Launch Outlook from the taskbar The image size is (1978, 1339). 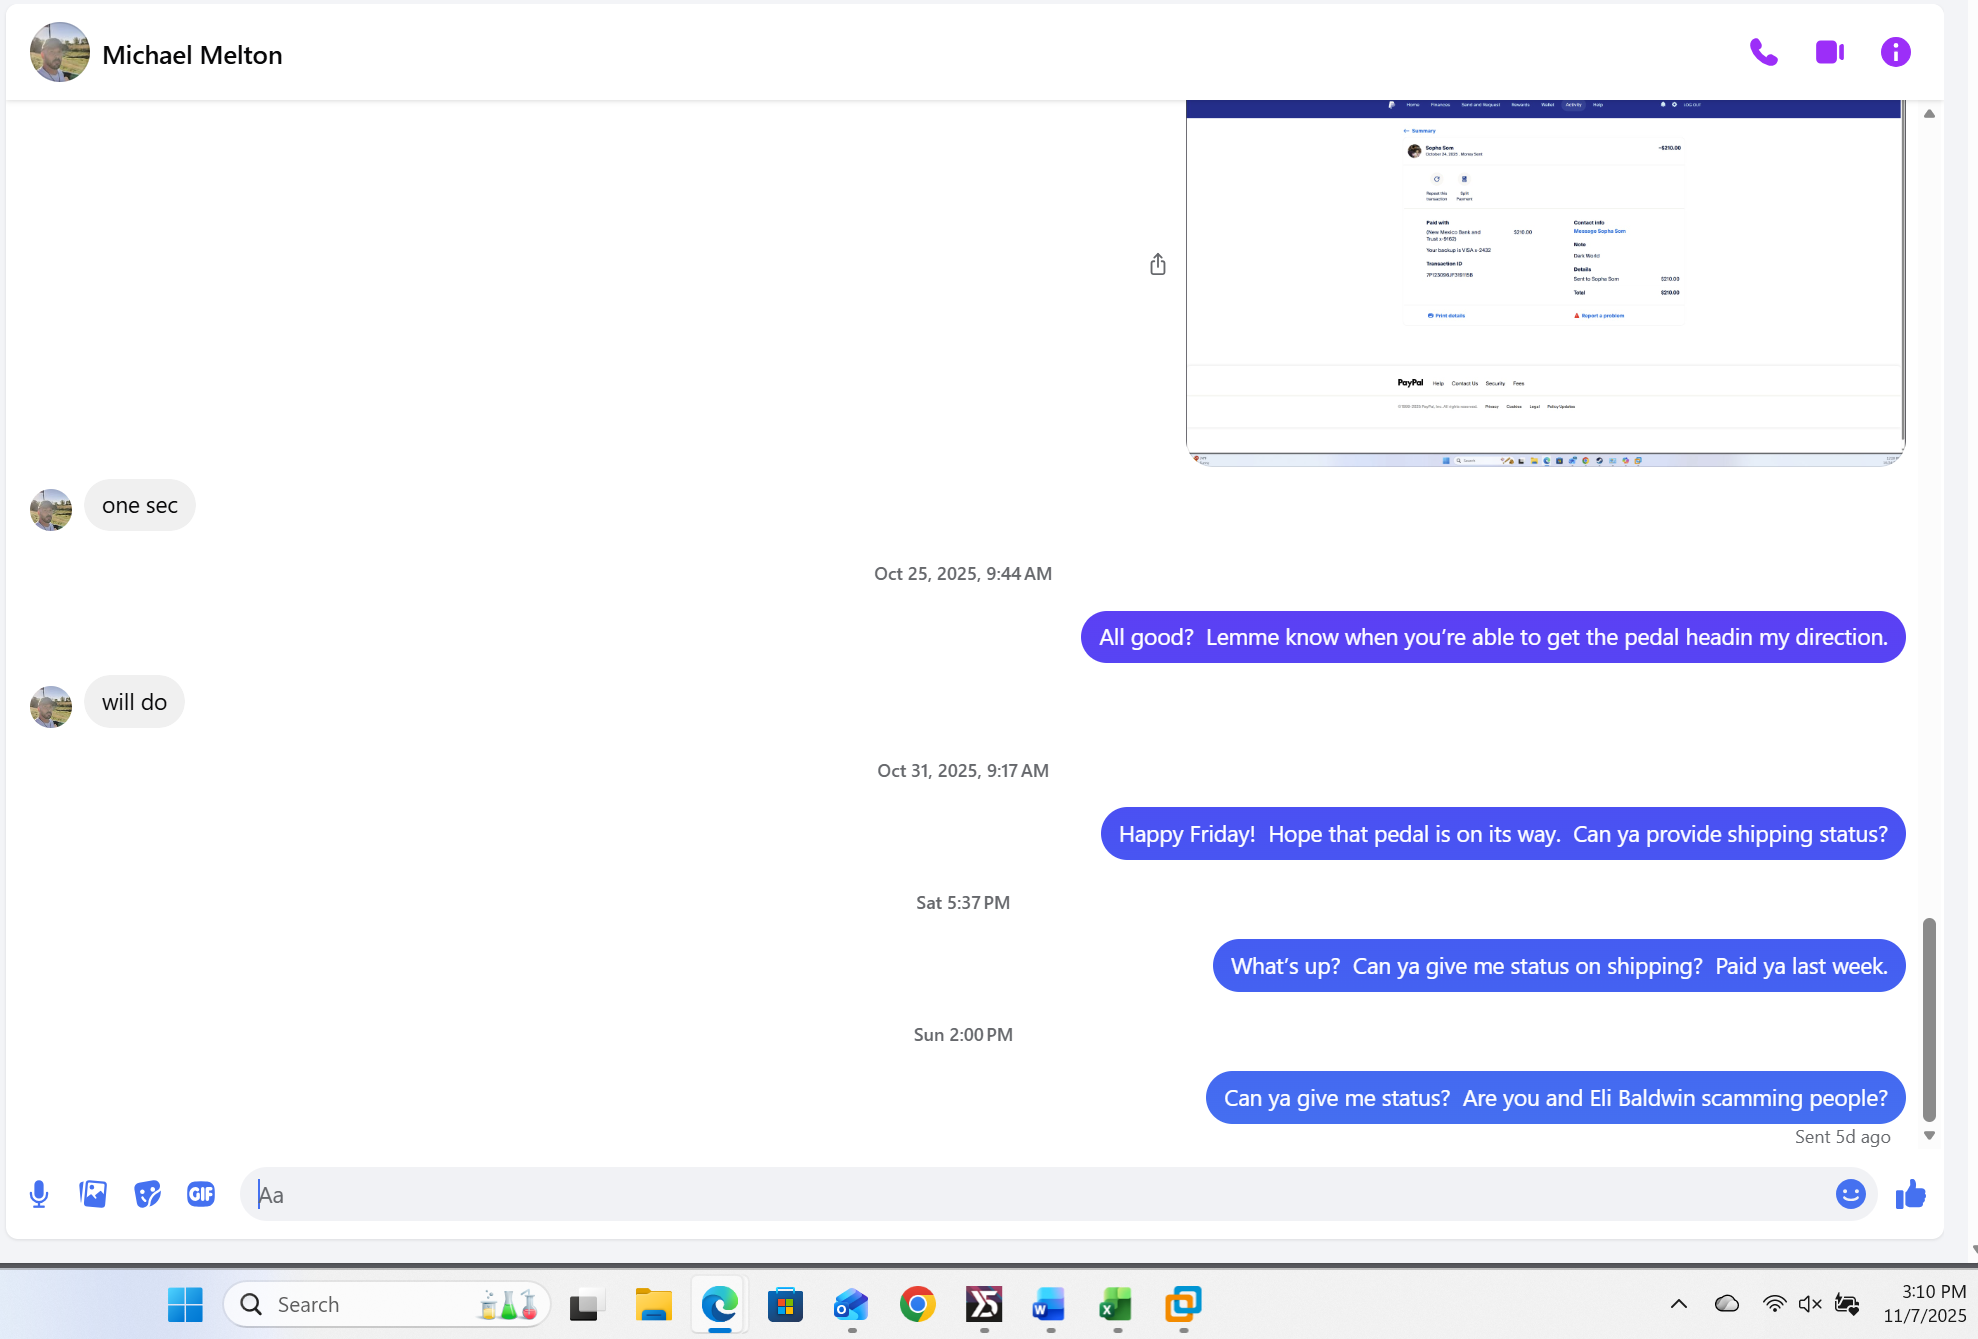pos(850,1304)
